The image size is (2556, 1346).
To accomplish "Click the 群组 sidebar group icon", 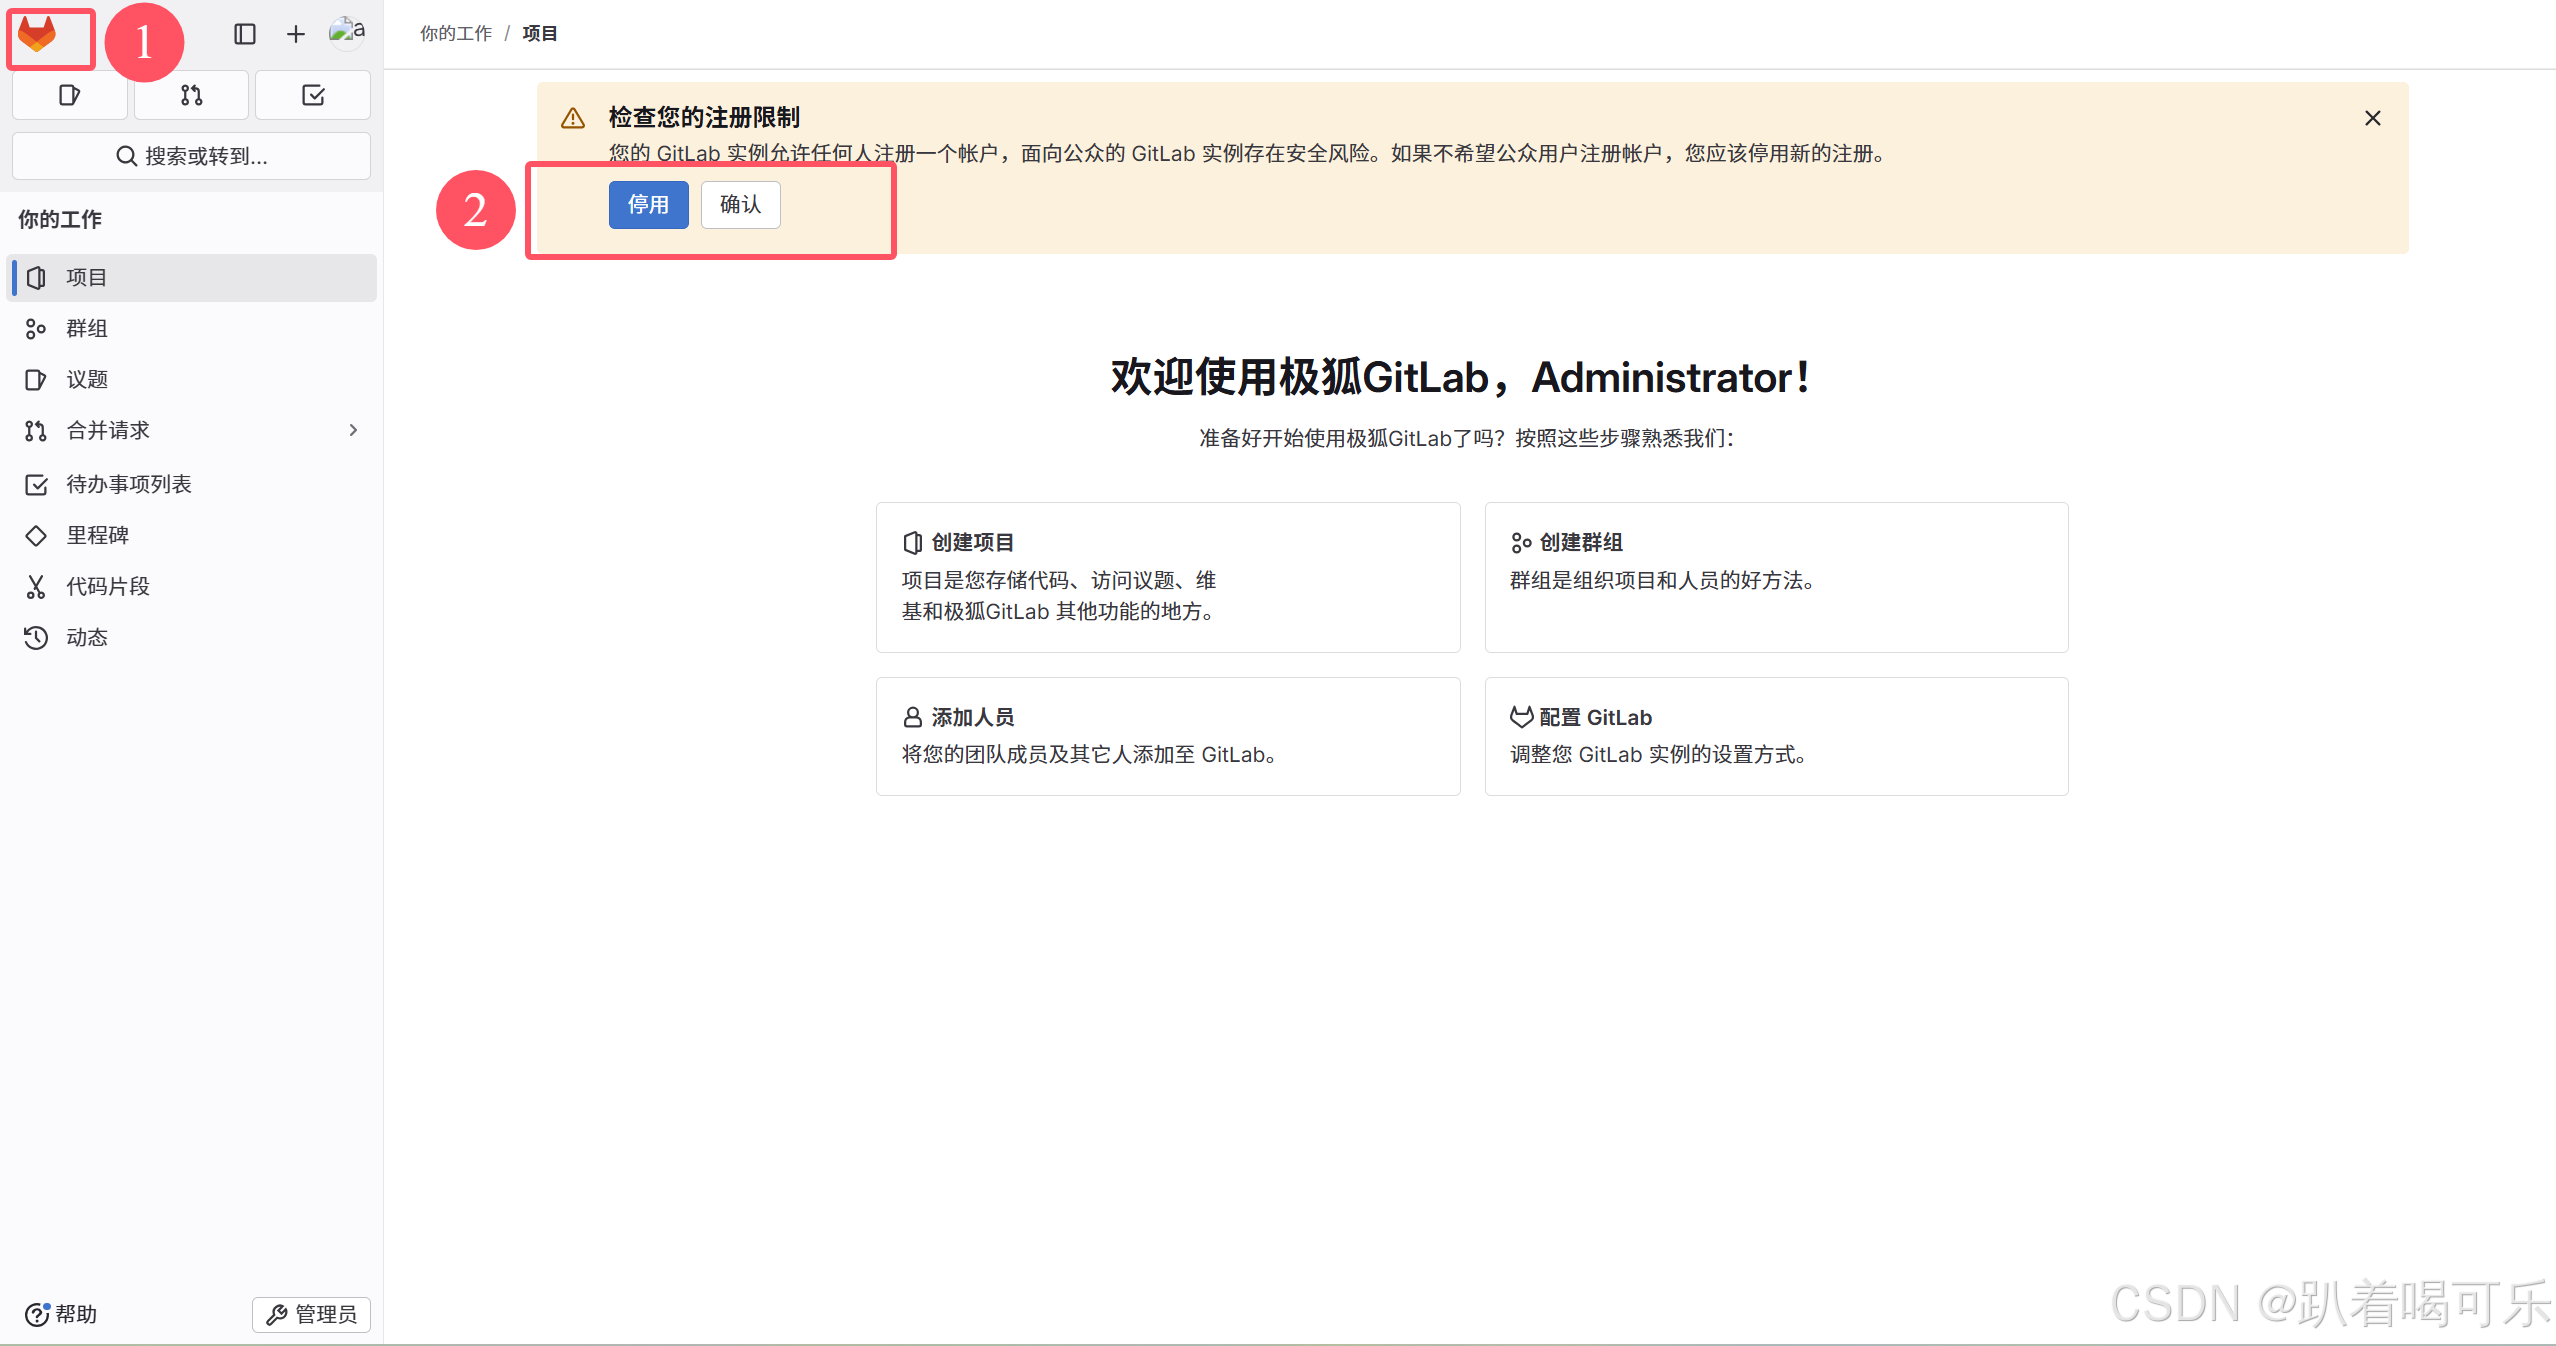I will tap(36, 328).
